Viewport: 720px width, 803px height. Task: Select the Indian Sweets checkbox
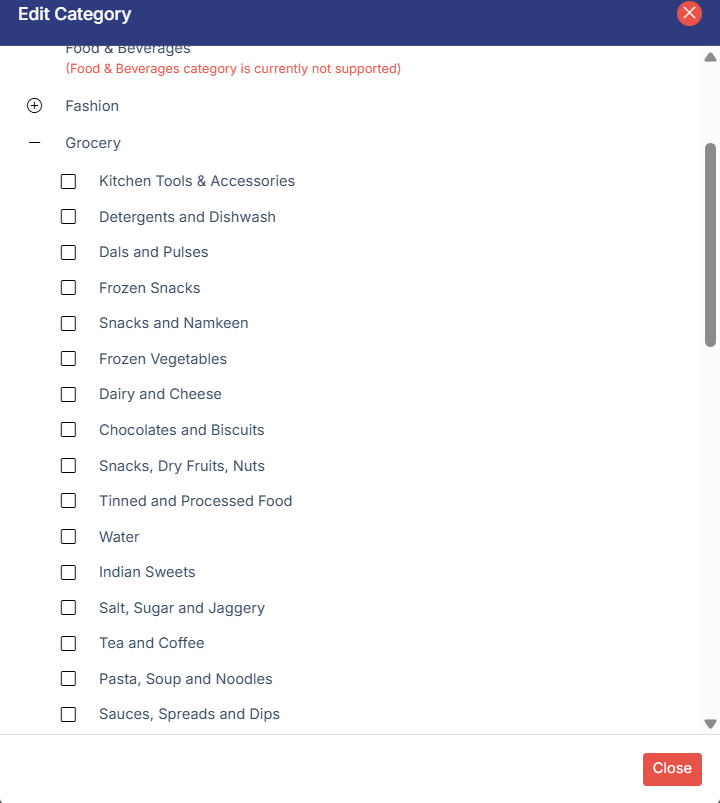(x=68, y=572)
